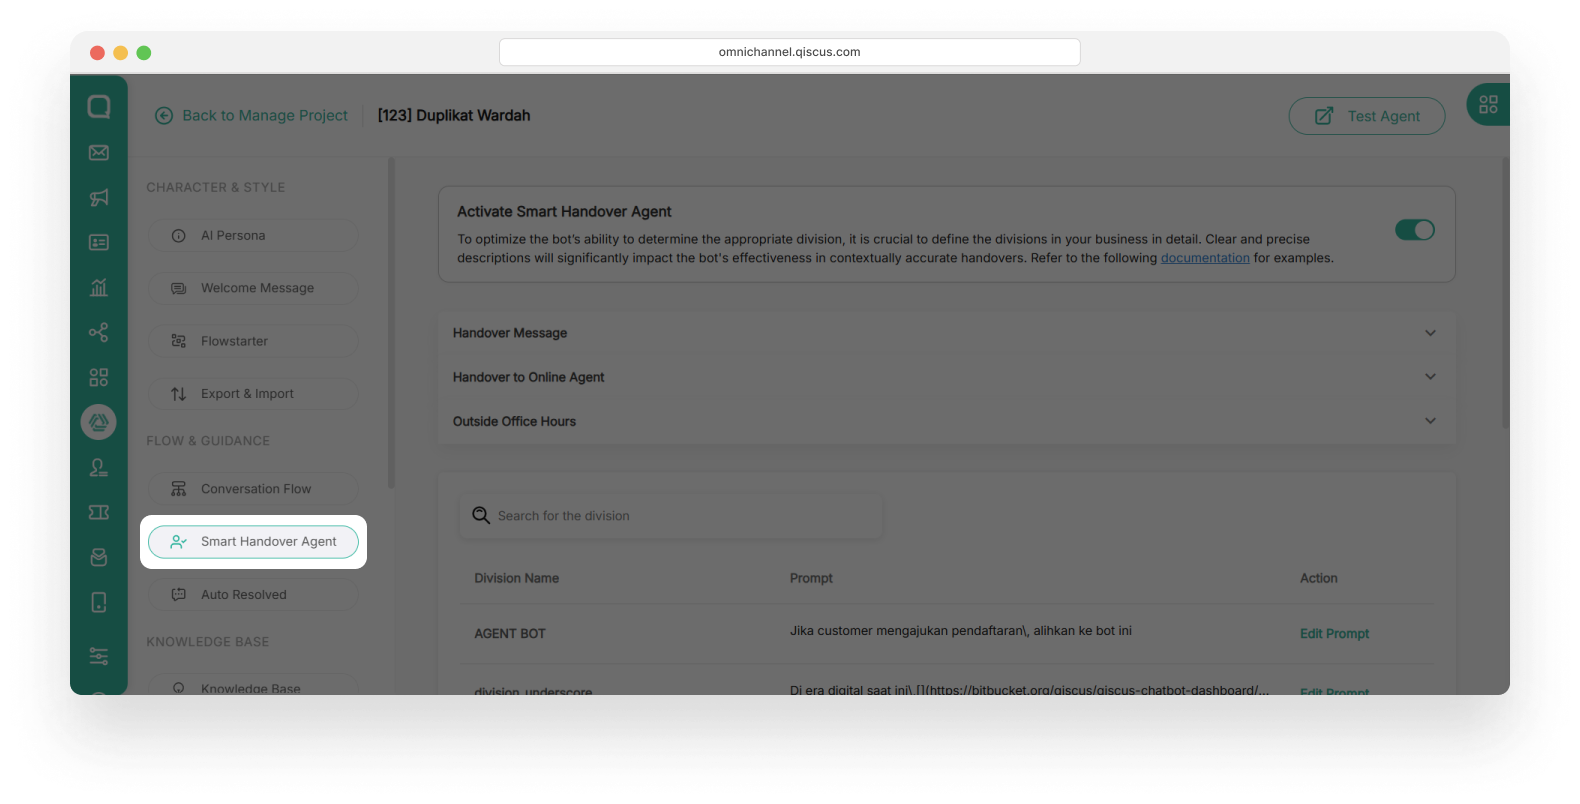Viewport: 1580px width, 804px height.
Task: Open the Conversation Flow menu item
Action: pyautogui.click(x=254, y=489)
